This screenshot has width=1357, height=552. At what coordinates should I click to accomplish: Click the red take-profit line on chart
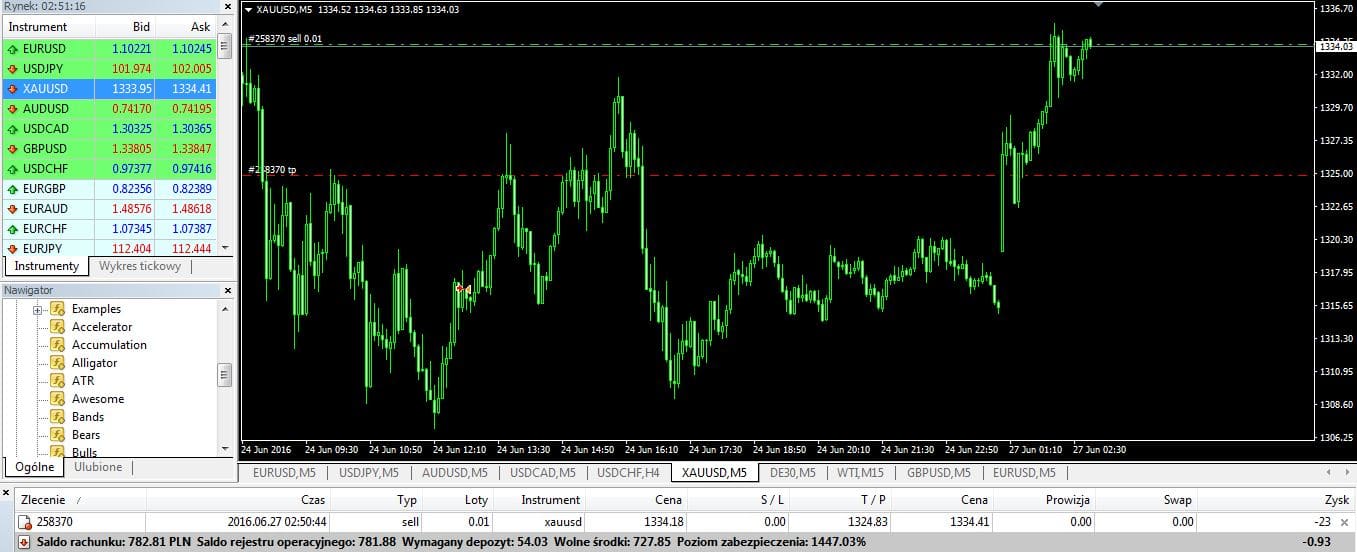pos(700,175)
